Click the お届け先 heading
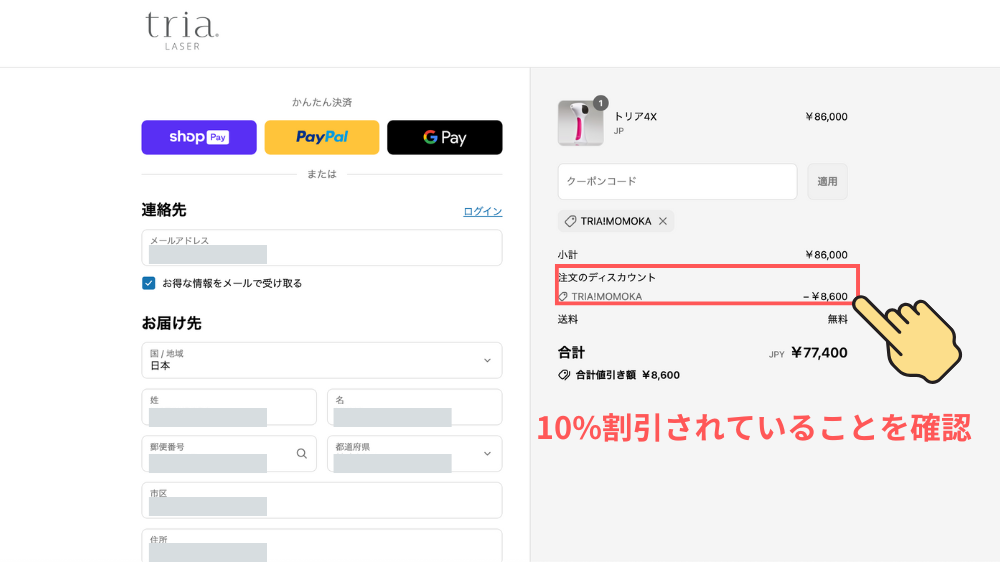The width and height of the screenshot is (1000, 562). 172,323
